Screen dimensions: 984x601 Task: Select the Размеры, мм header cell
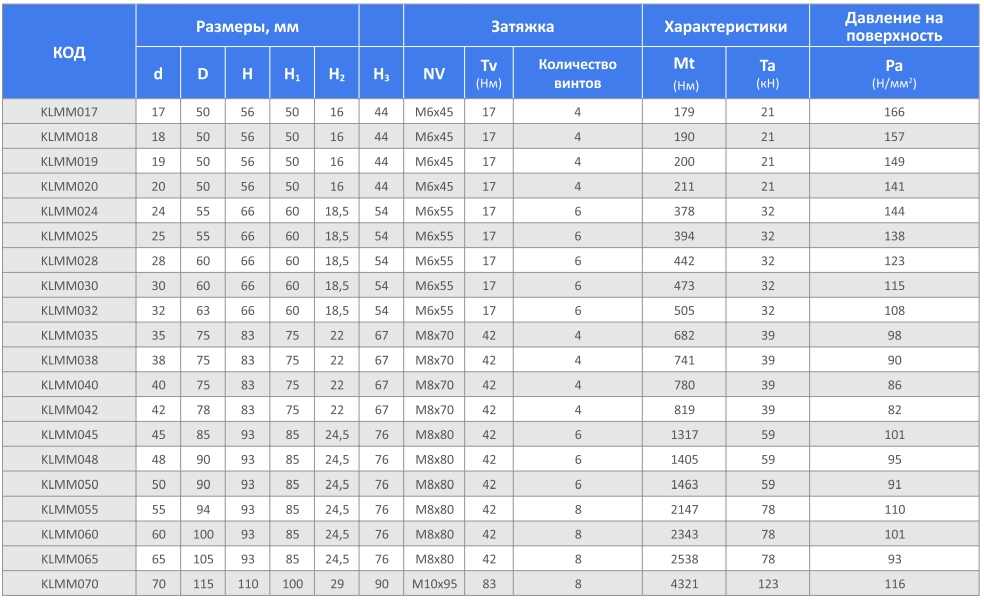tap(247, 27)
